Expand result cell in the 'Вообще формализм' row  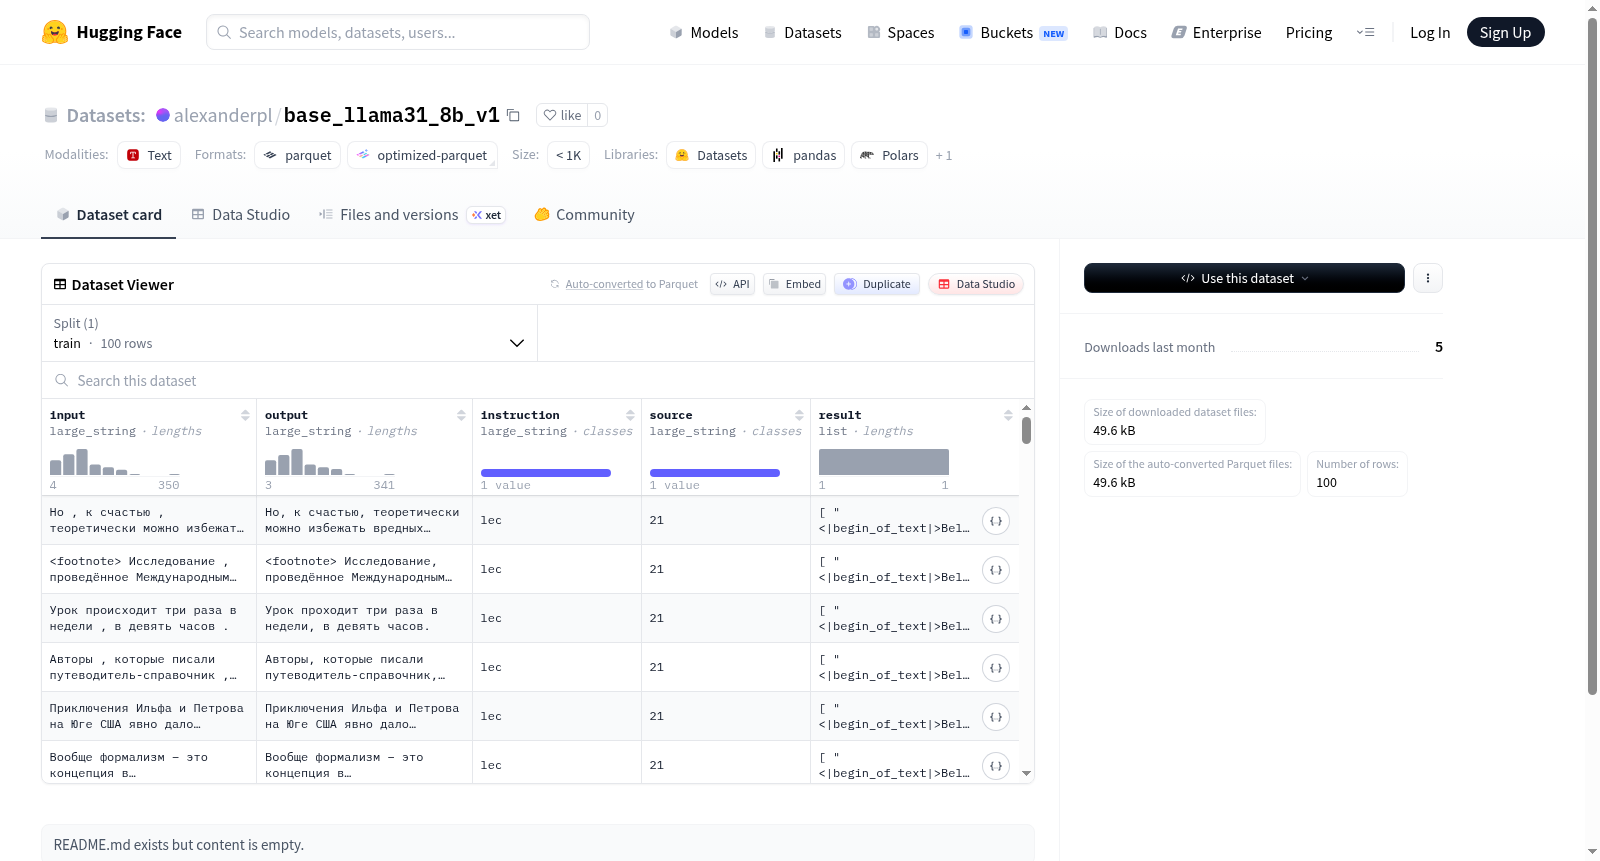(996, 766)
